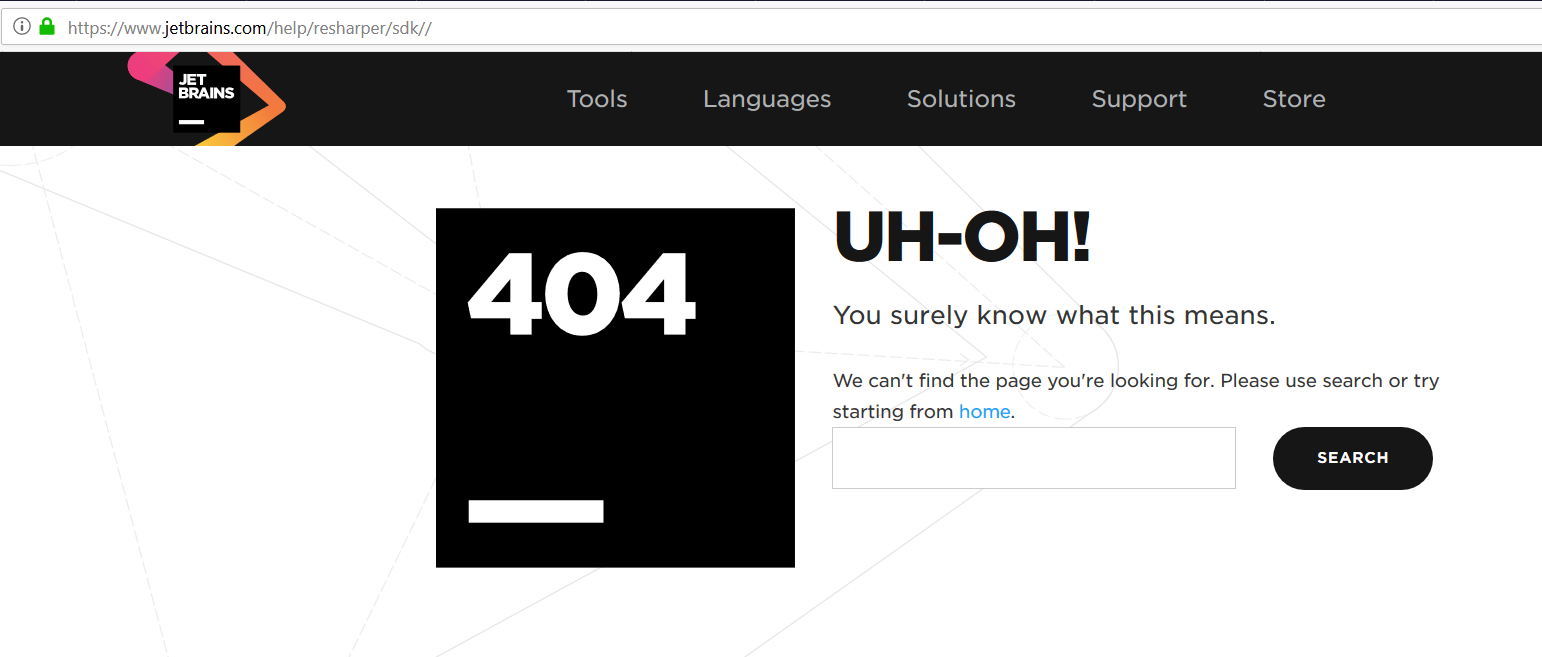
Task: Open the Tools menu
Action: (596, 99)
